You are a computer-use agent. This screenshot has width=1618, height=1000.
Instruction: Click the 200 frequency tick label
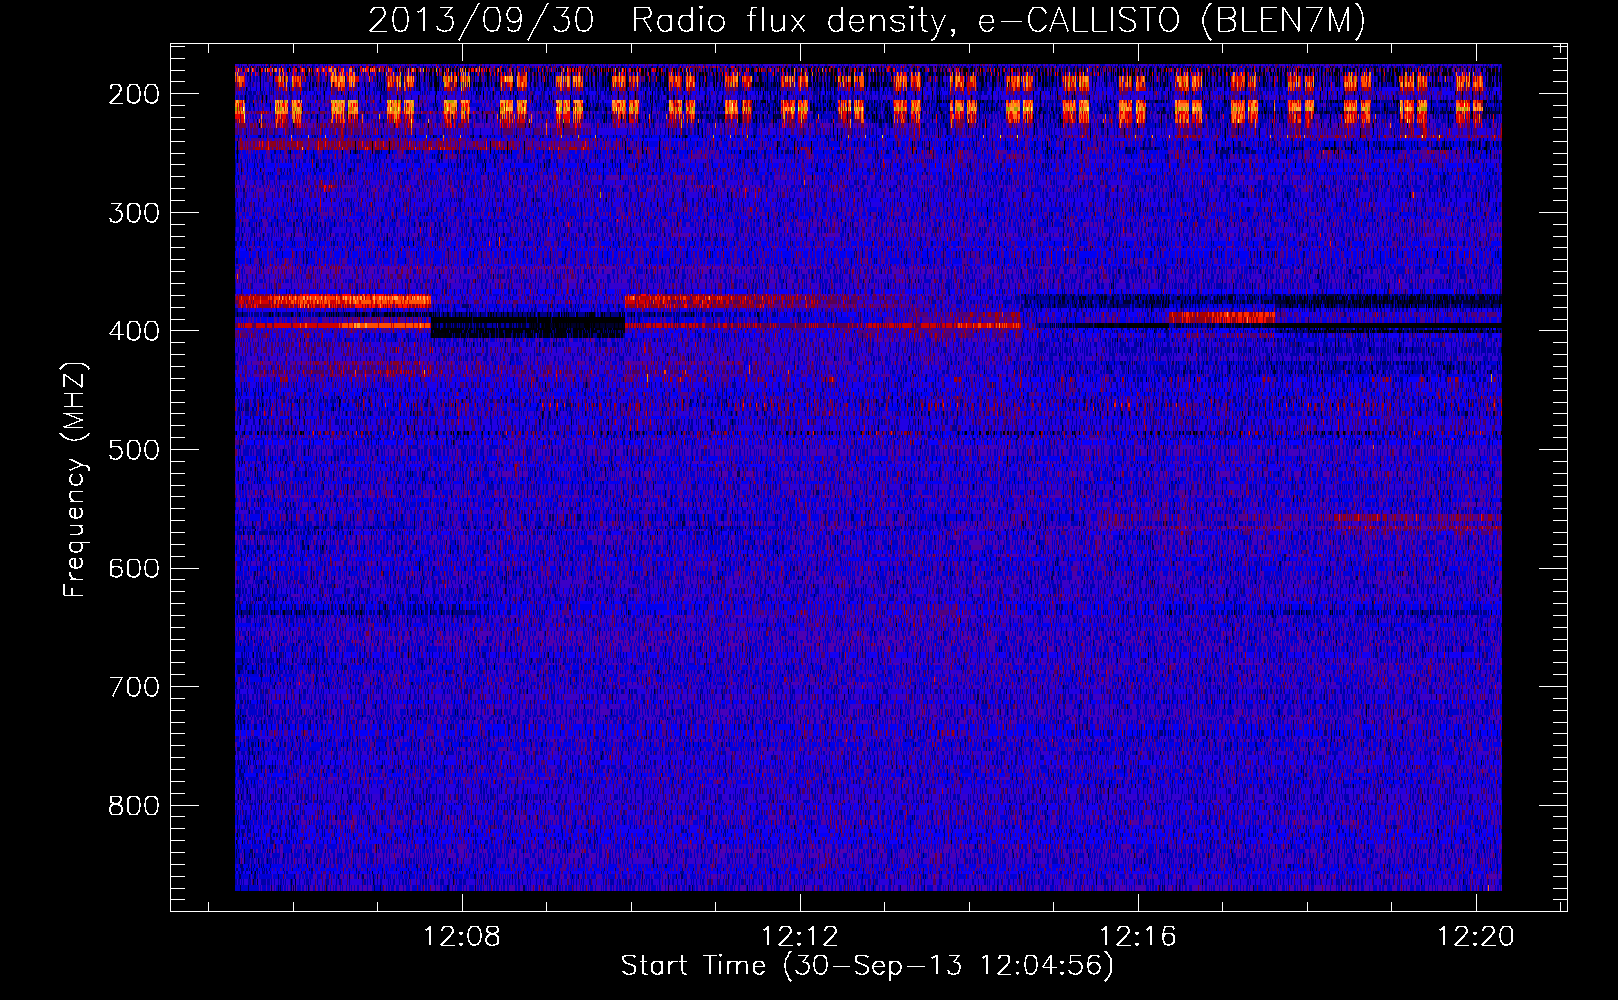134,94
